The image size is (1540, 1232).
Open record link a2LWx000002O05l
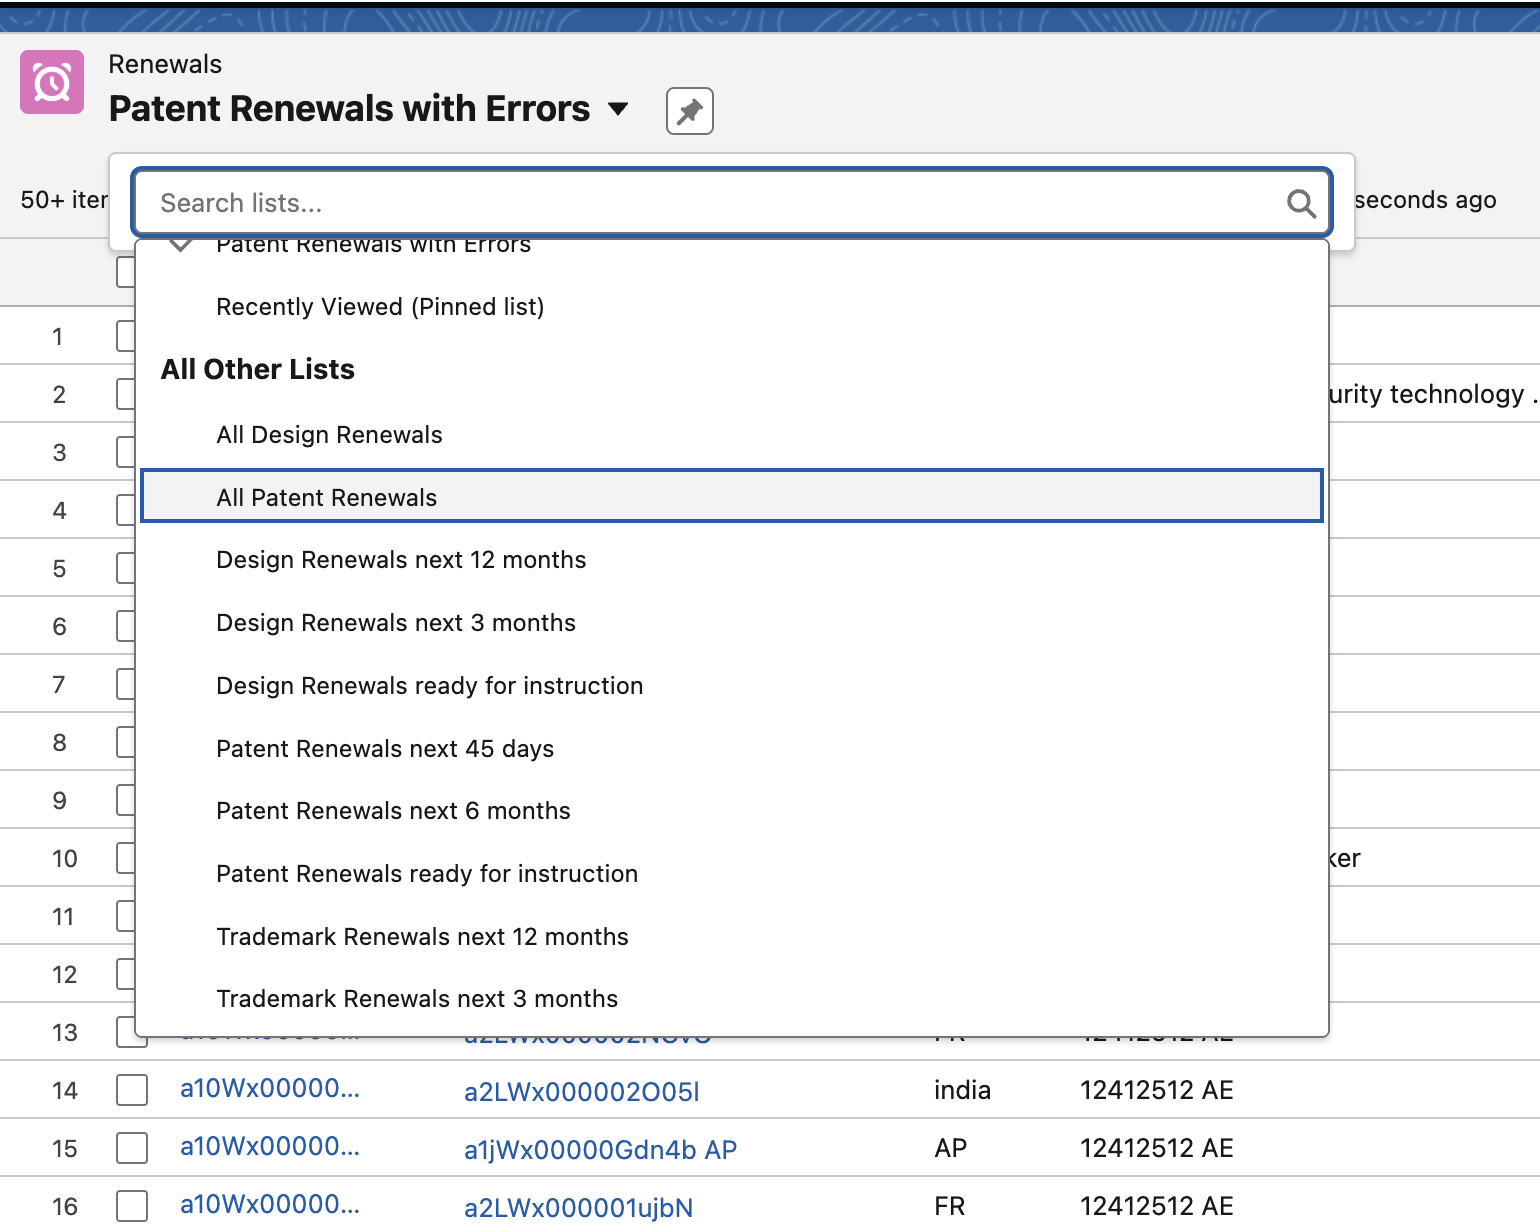[581, 1092]
